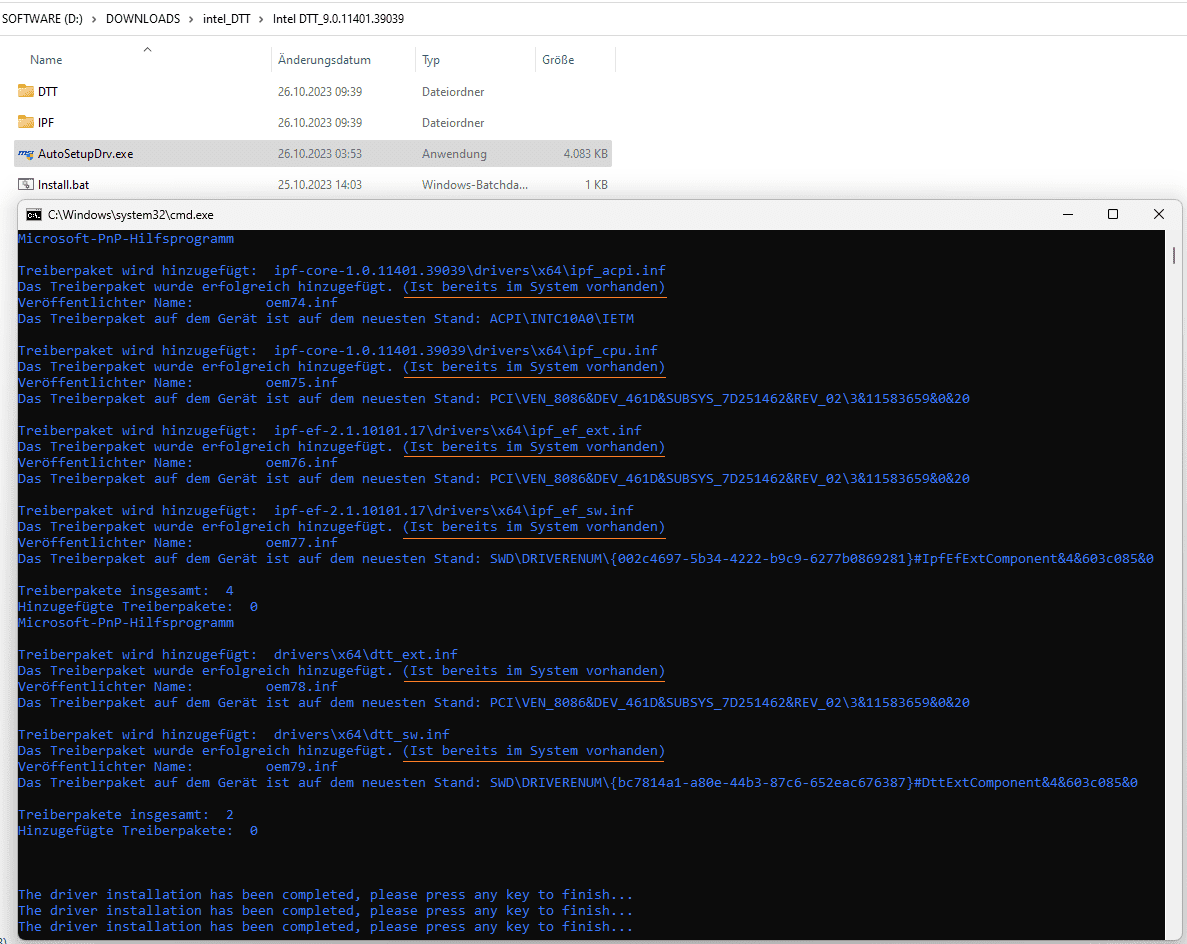Viewport: 1187px width, 944px height.
Task: Open the DTT folder icon
Action: tap(26, 92)
